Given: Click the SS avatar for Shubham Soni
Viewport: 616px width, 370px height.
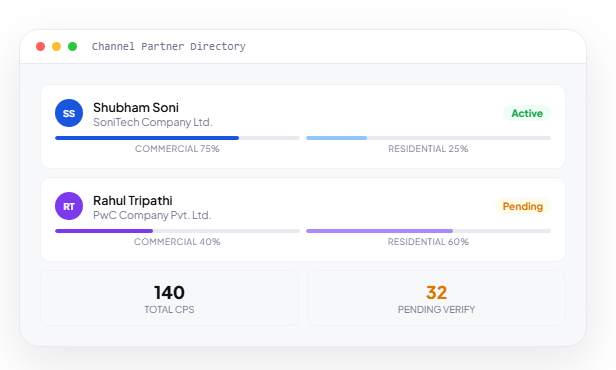Looking at the screenshot, I should pos(69,113).
